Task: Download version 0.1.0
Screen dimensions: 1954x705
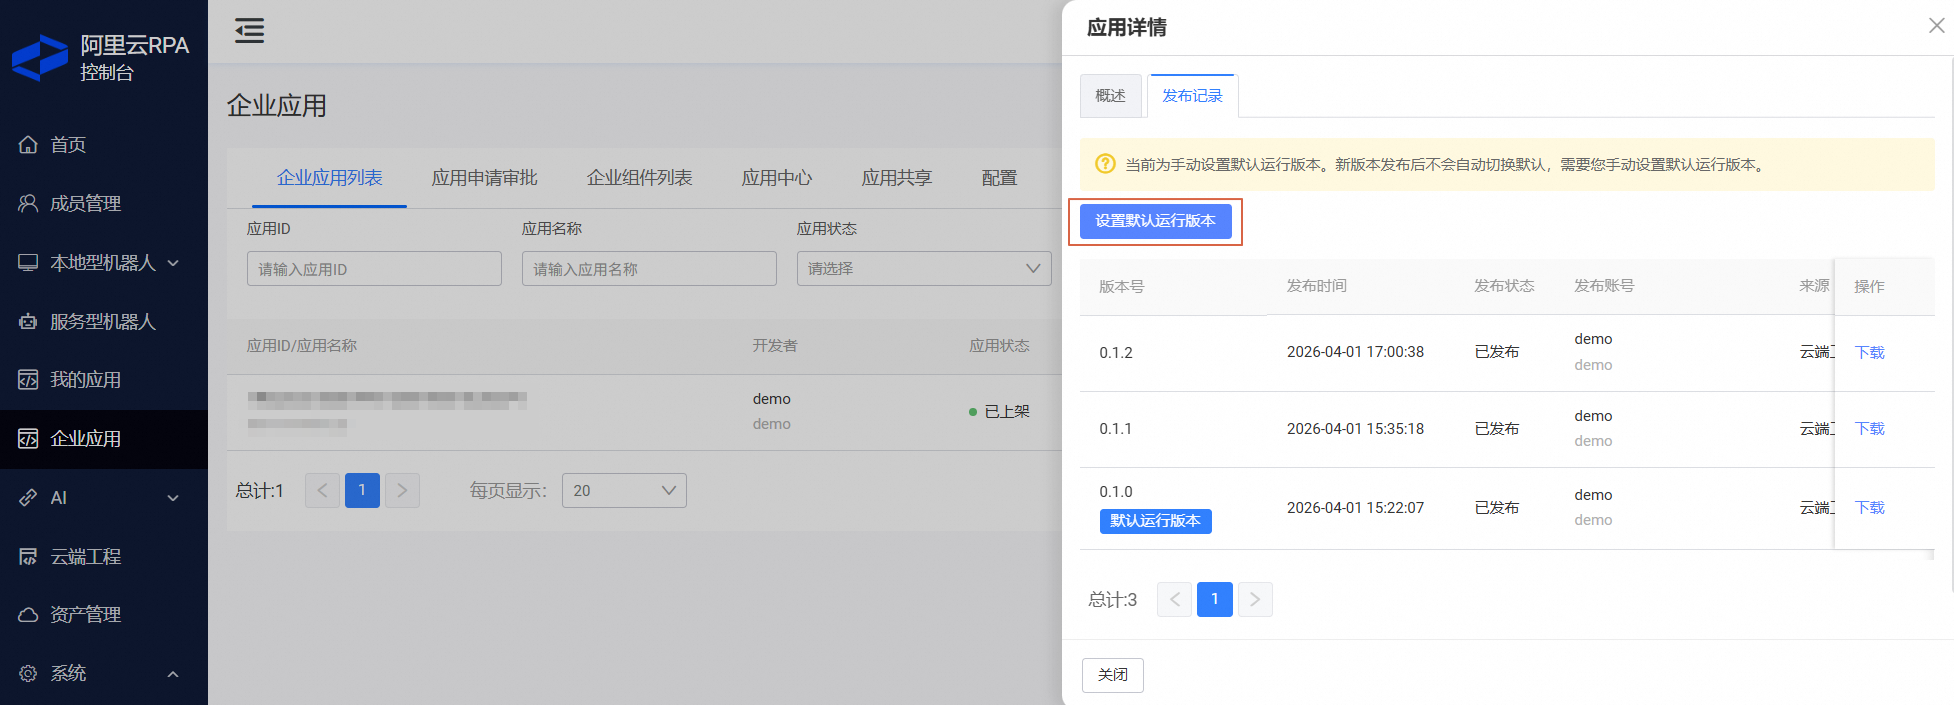Action: (1870, 508)
